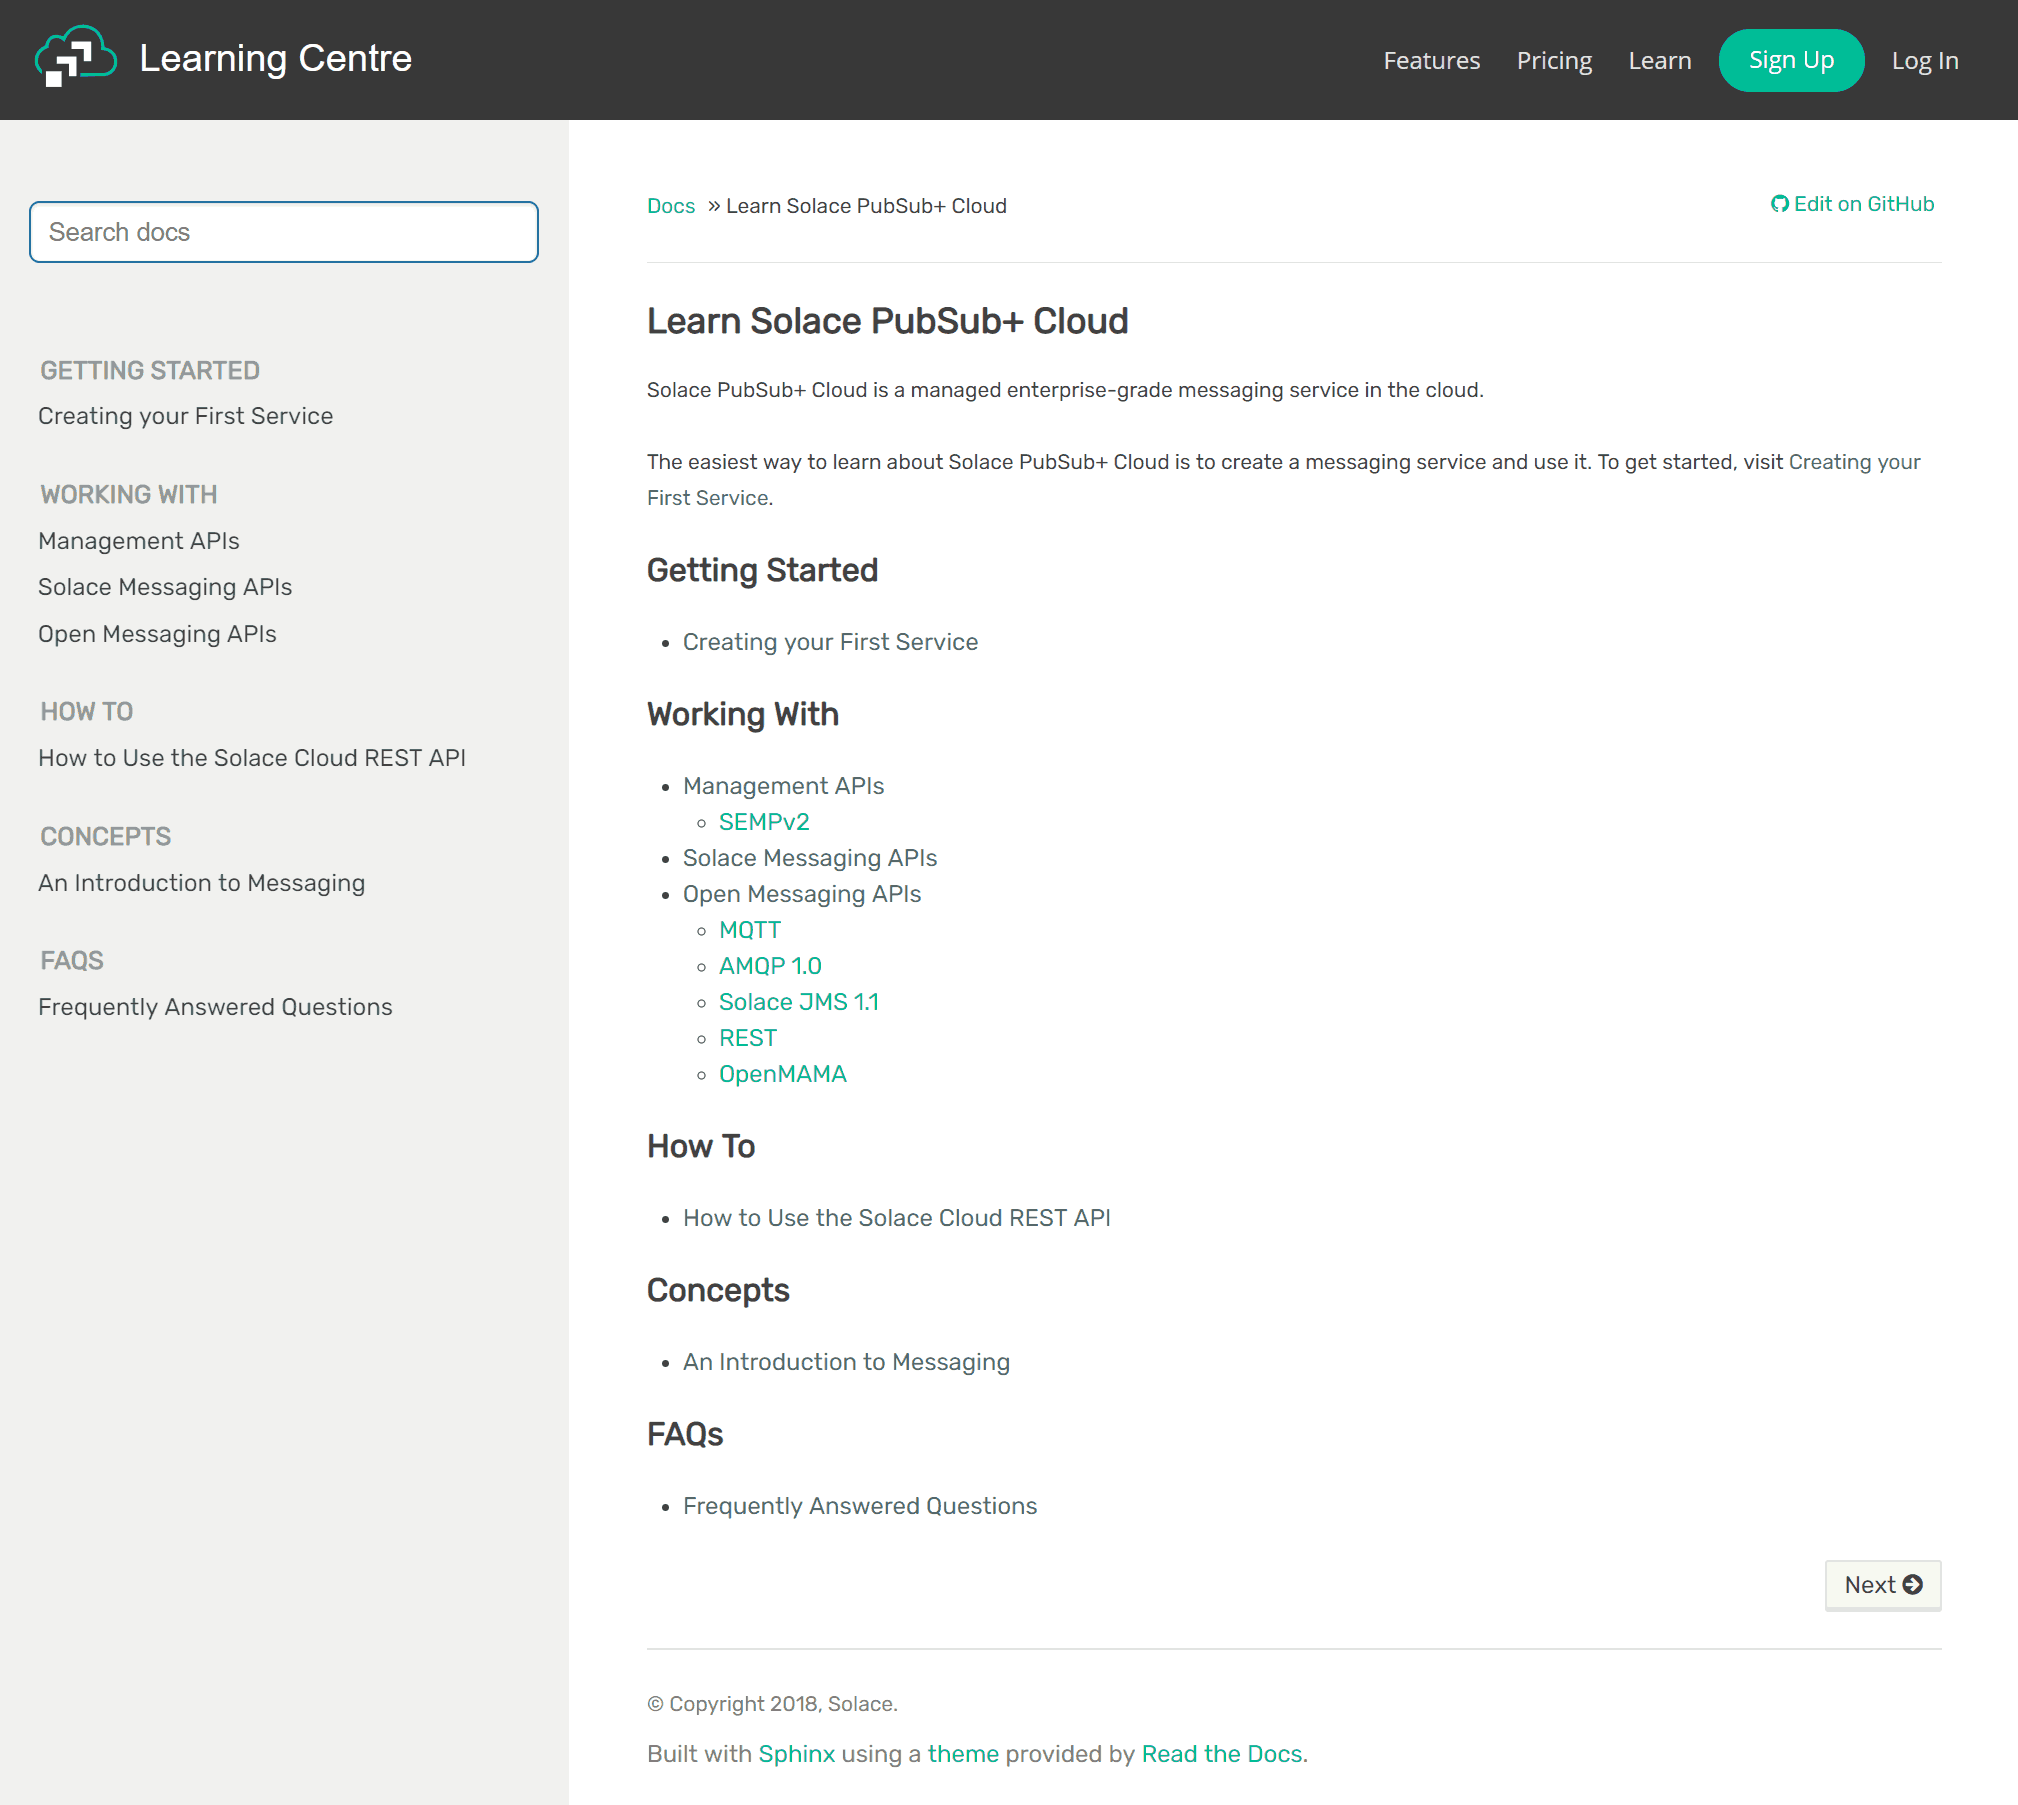Image resolution: width=2018 pixels, height=1805 pixels.
Task: Open the Sphinx footer link
Action: pos(796,1754)
